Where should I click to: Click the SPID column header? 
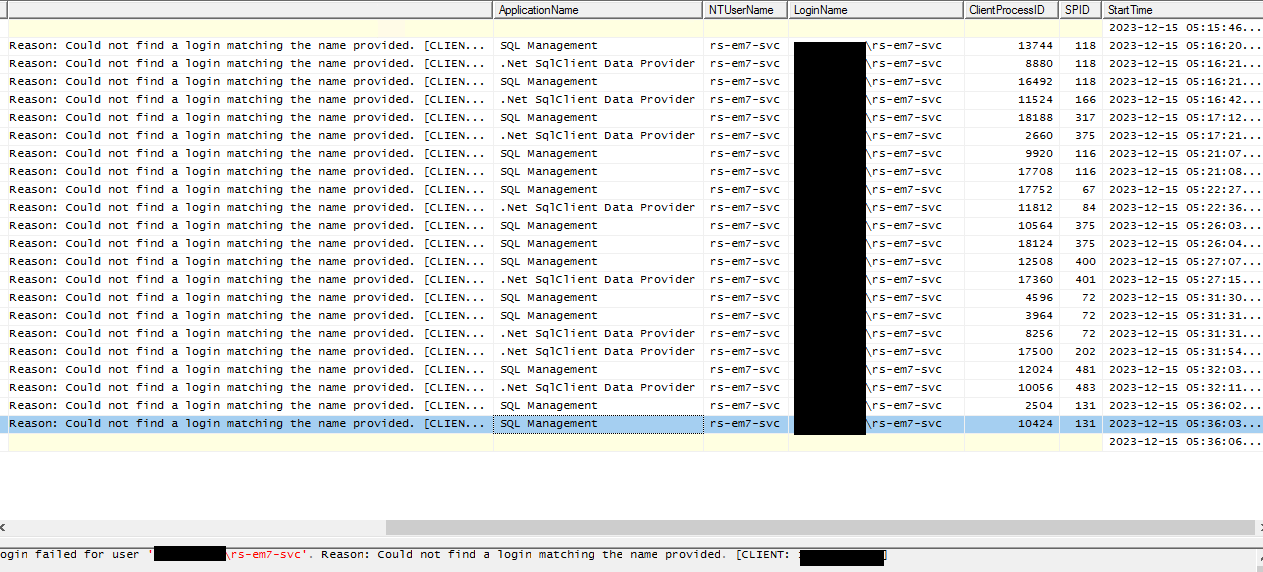[x=1081, y=10]
